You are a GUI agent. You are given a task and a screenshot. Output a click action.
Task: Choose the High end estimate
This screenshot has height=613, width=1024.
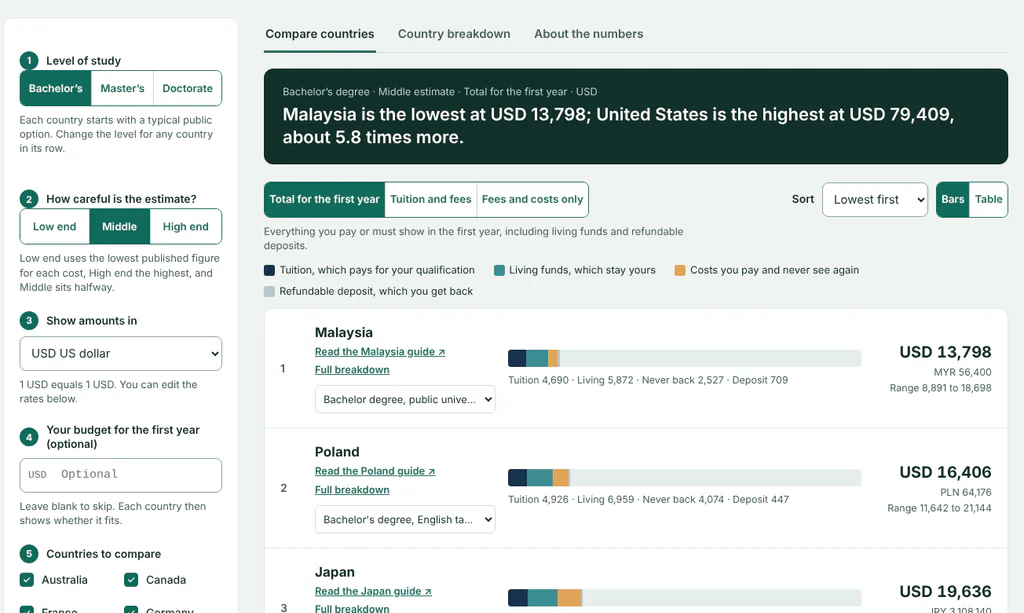point(185,227)
